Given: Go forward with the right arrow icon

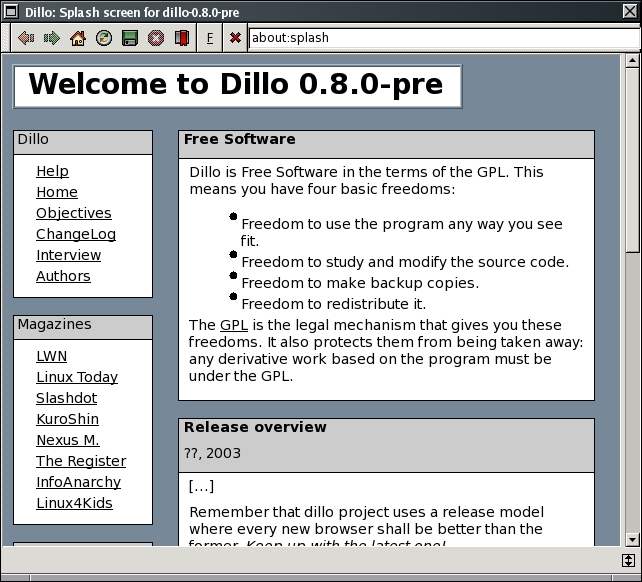Looking at the screenshot, I should 52,38.
